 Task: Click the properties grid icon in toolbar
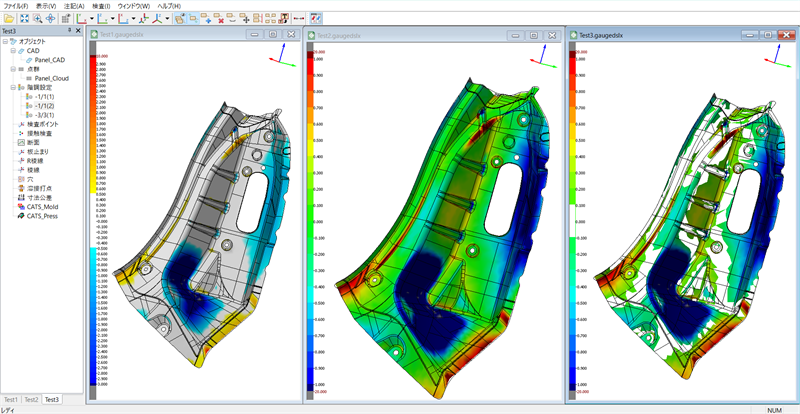pos(64,18)
